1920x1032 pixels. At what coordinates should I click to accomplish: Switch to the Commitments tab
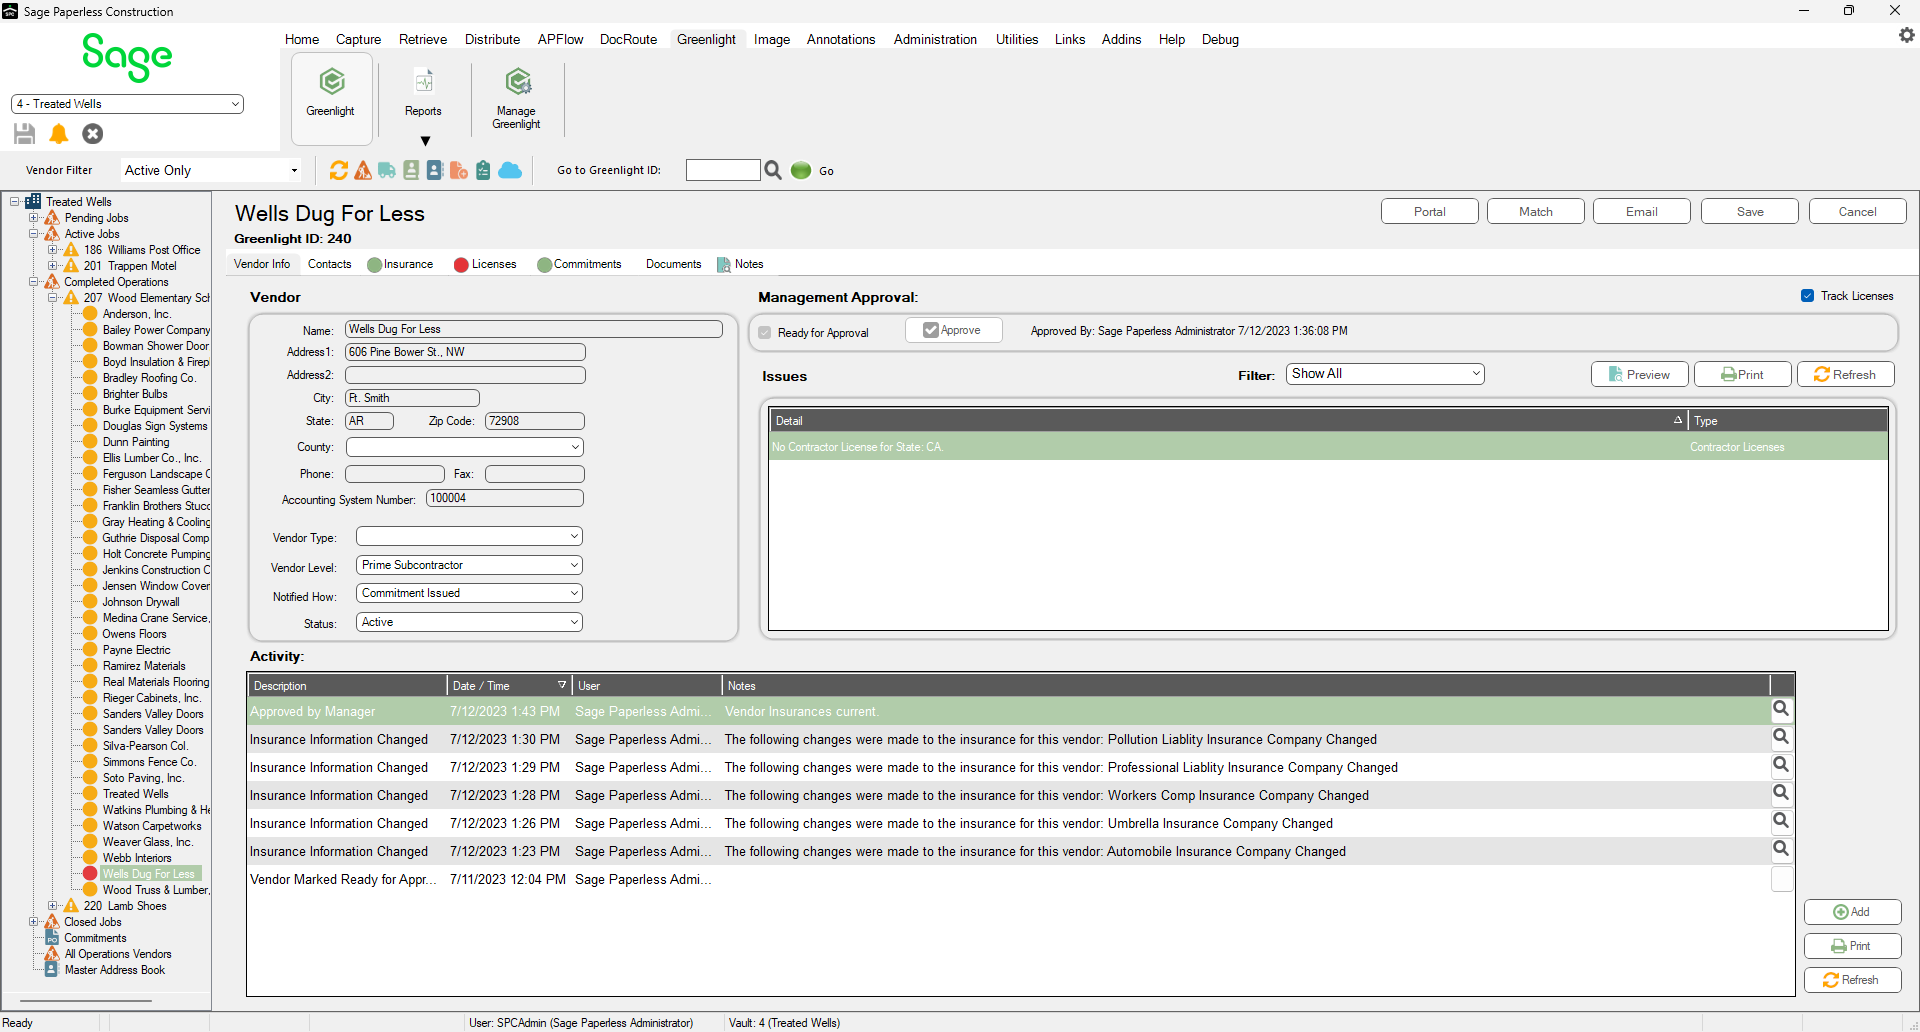point(579,264)
